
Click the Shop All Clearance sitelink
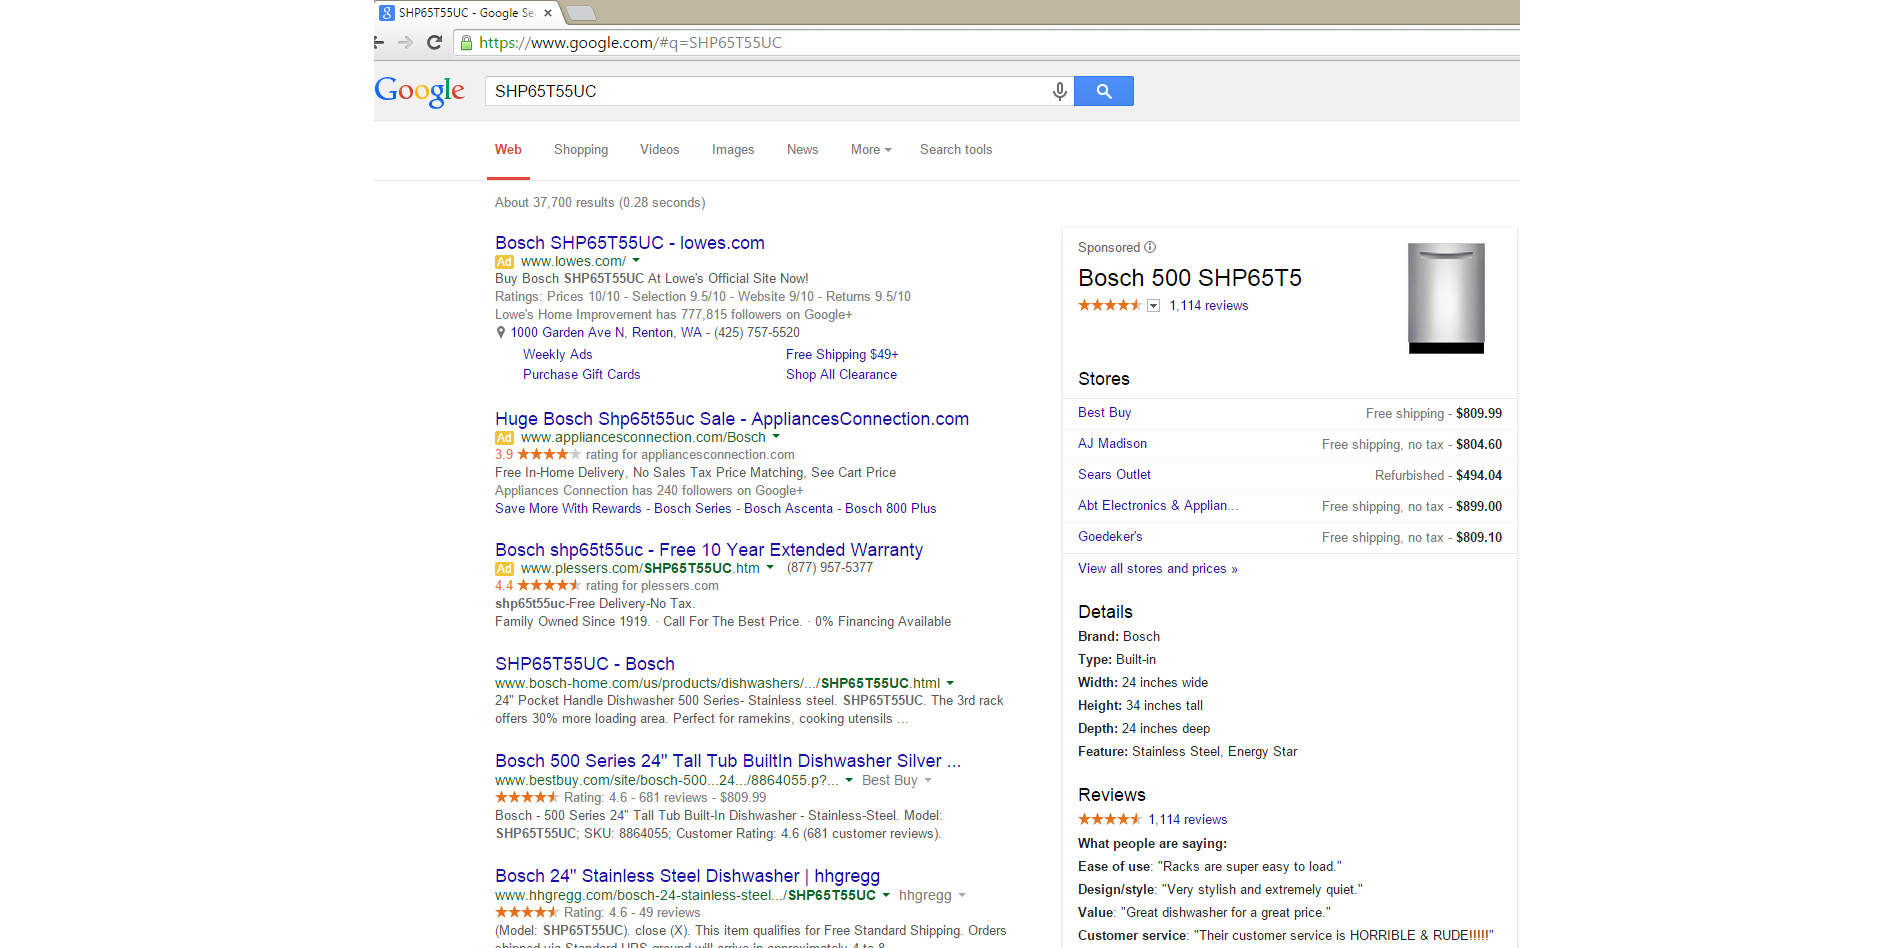pyautogui.click(x=842, y=375)
